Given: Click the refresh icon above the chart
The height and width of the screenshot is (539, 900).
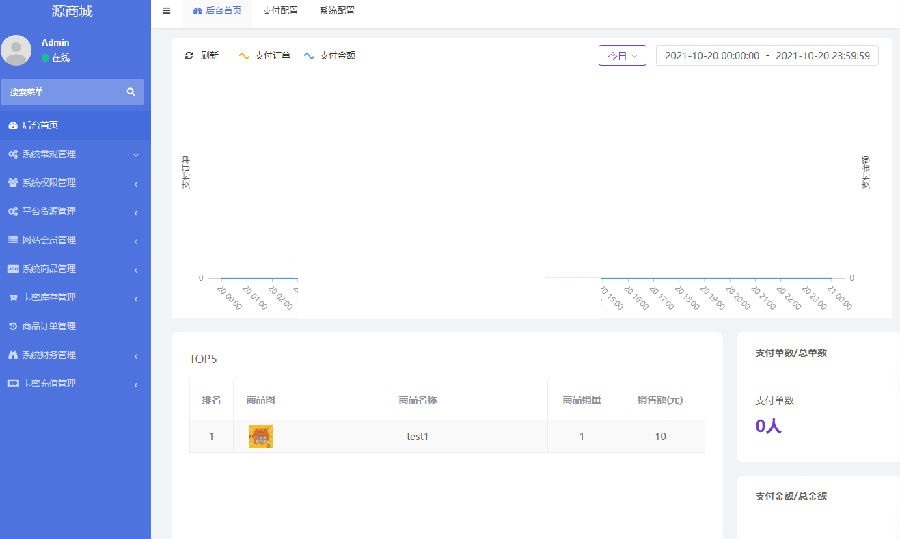Looking at the screenshot, I should pos(189,55).
